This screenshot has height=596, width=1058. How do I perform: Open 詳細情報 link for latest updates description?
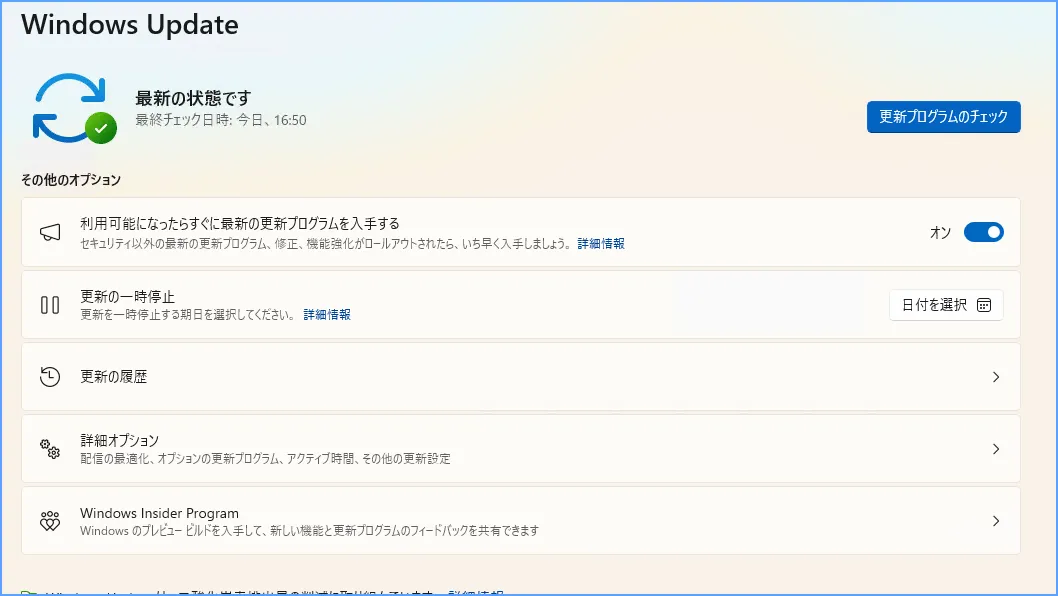coord(601,244)
